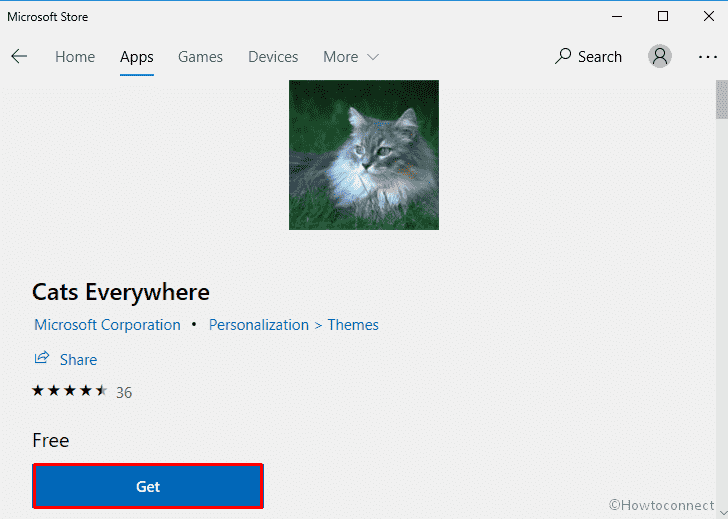The width and height of the screenshot is (728, 519).
Task: Click the Search magnifier icon
Action: coord(563,56)
